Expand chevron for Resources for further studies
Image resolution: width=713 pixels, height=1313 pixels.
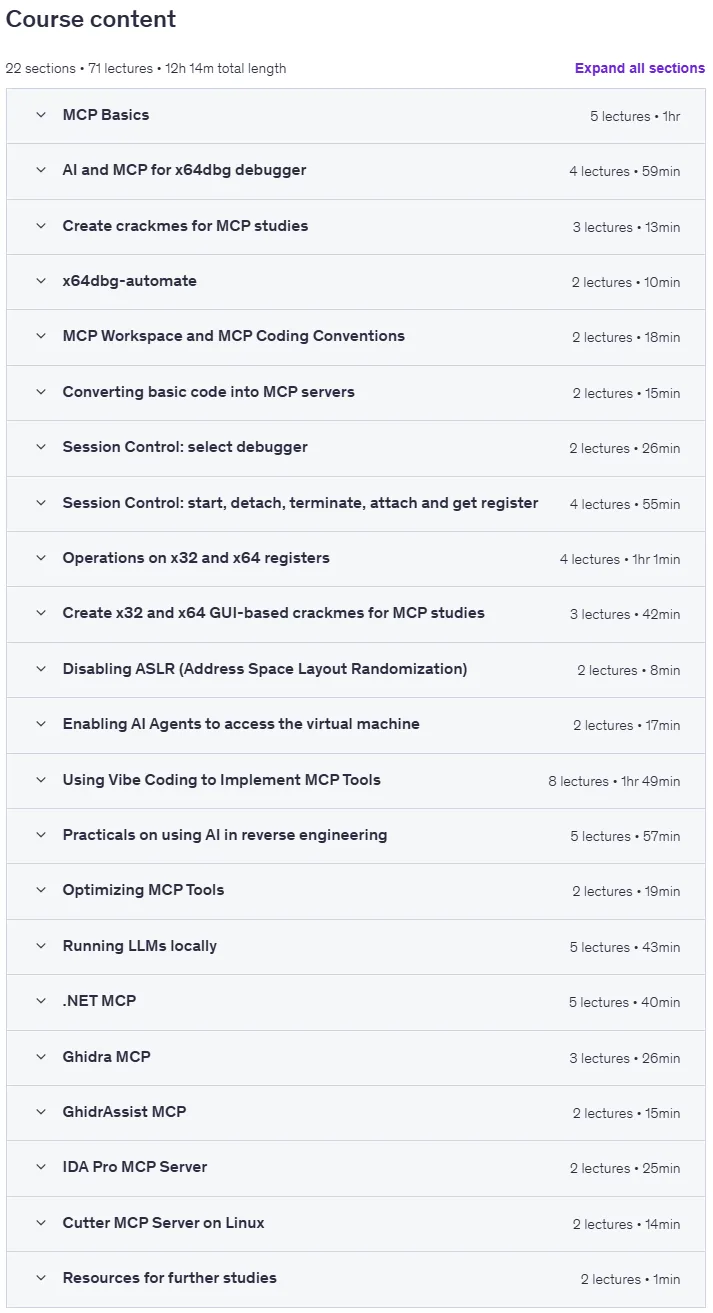[x=41, y=1278]
